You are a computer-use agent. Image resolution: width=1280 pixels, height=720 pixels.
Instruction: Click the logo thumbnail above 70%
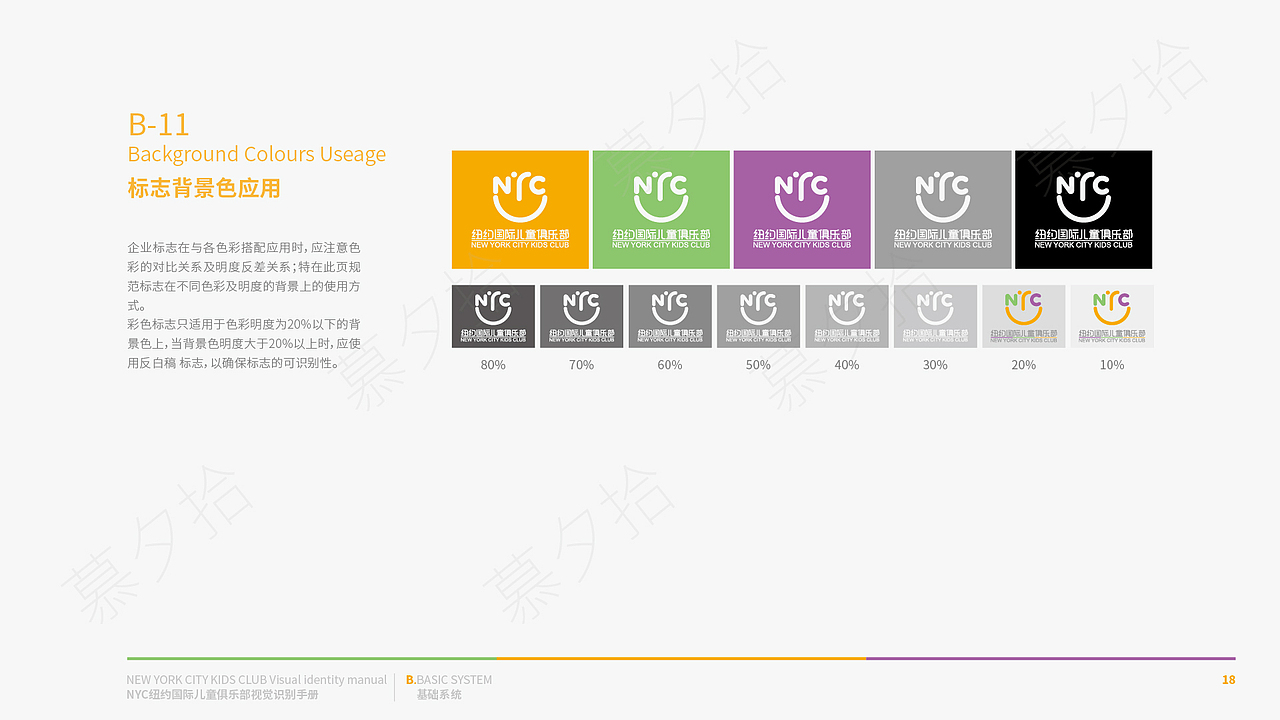[x=582, y=316]
